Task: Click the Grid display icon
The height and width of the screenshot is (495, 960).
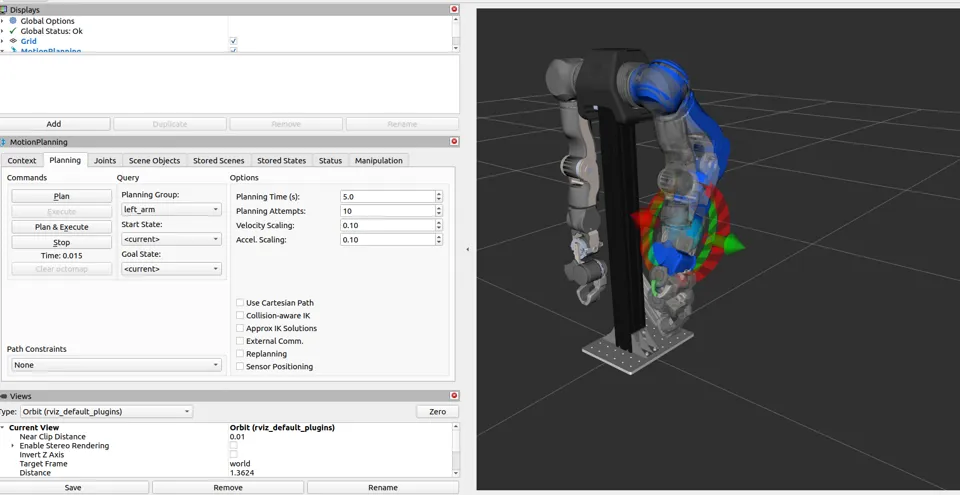Action: tap(13, 41)
